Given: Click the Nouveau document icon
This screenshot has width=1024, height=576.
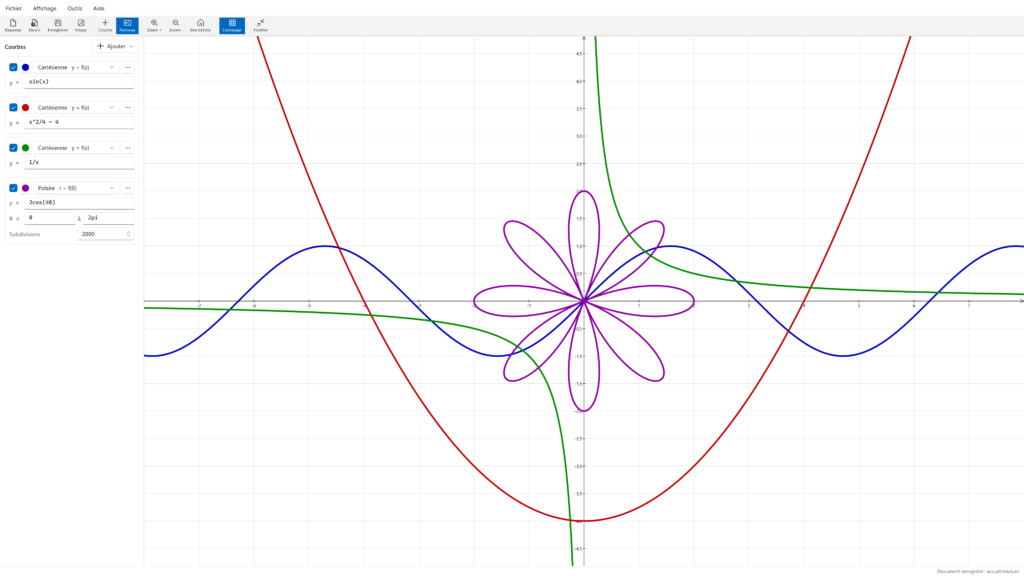Looking at the screenshot, I should [13, 25].
